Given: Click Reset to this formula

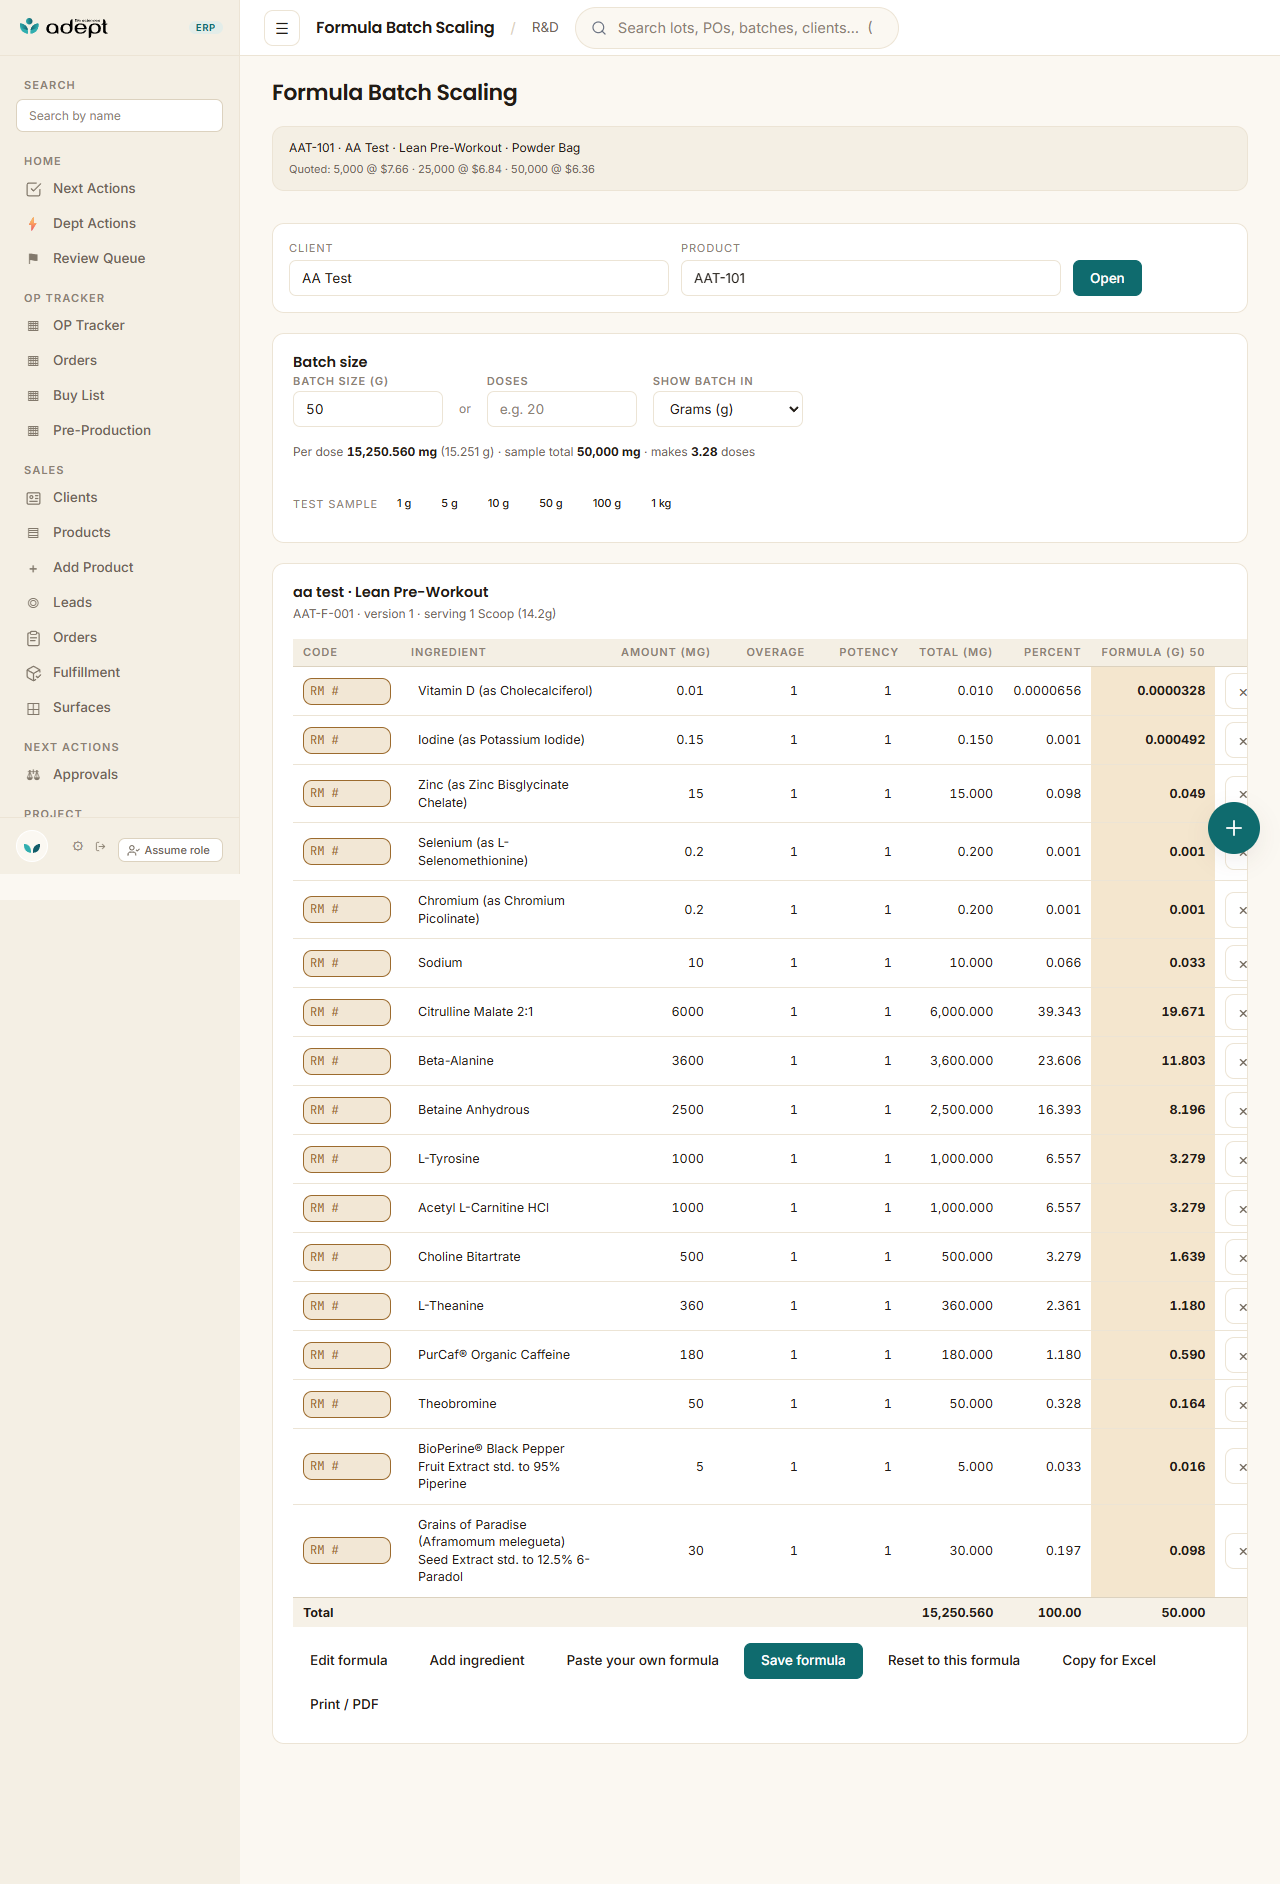Looking at the screenshot, I should click(954, 1661).
